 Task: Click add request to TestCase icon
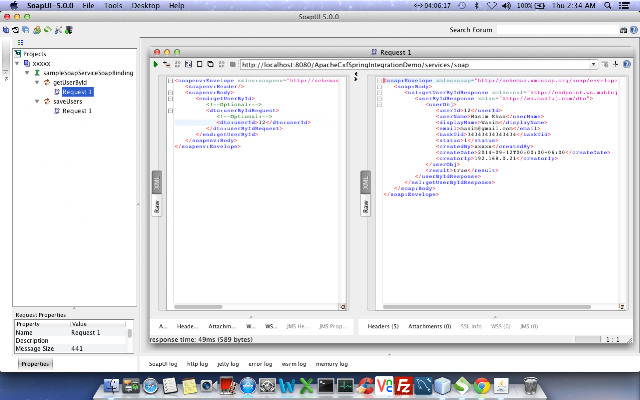click(x=167, y=64)
